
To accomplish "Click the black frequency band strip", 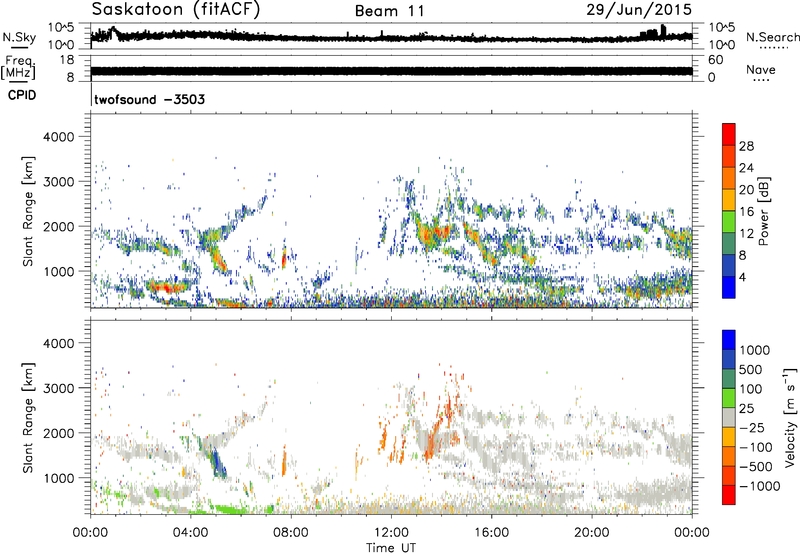I will (391, 71).
